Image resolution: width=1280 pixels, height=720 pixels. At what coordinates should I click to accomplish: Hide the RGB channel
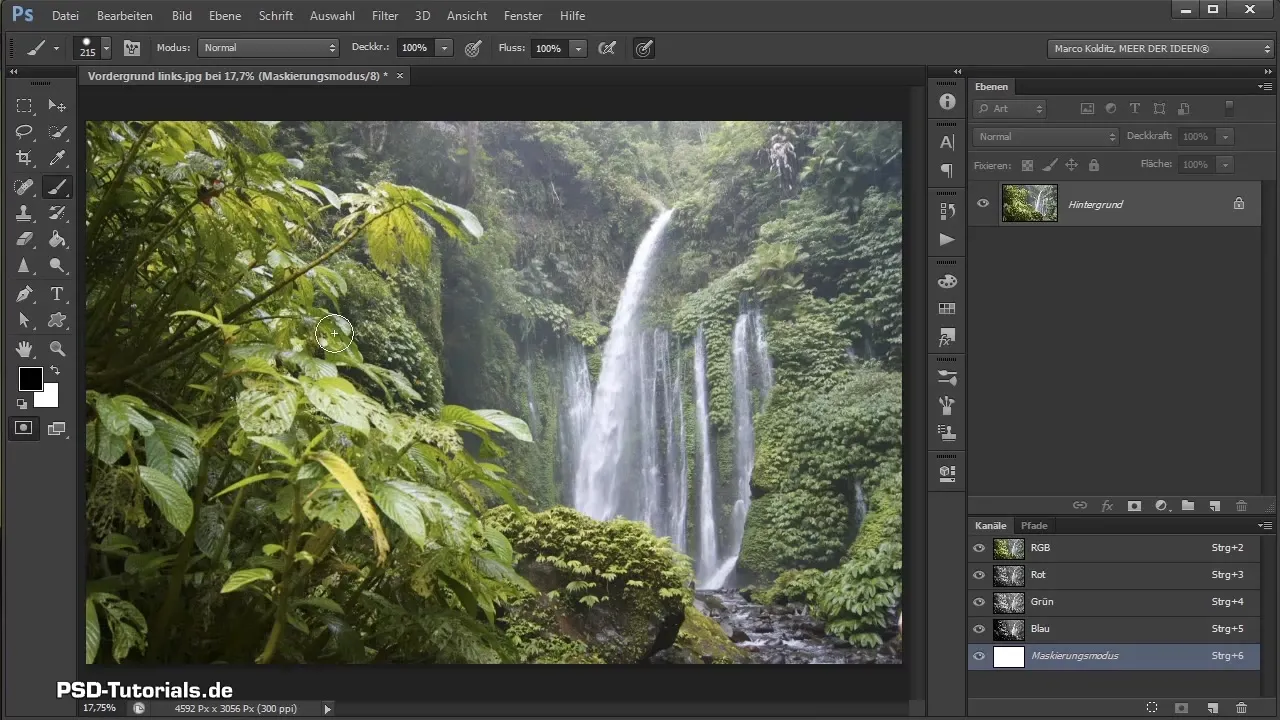[x=979, y=548]
